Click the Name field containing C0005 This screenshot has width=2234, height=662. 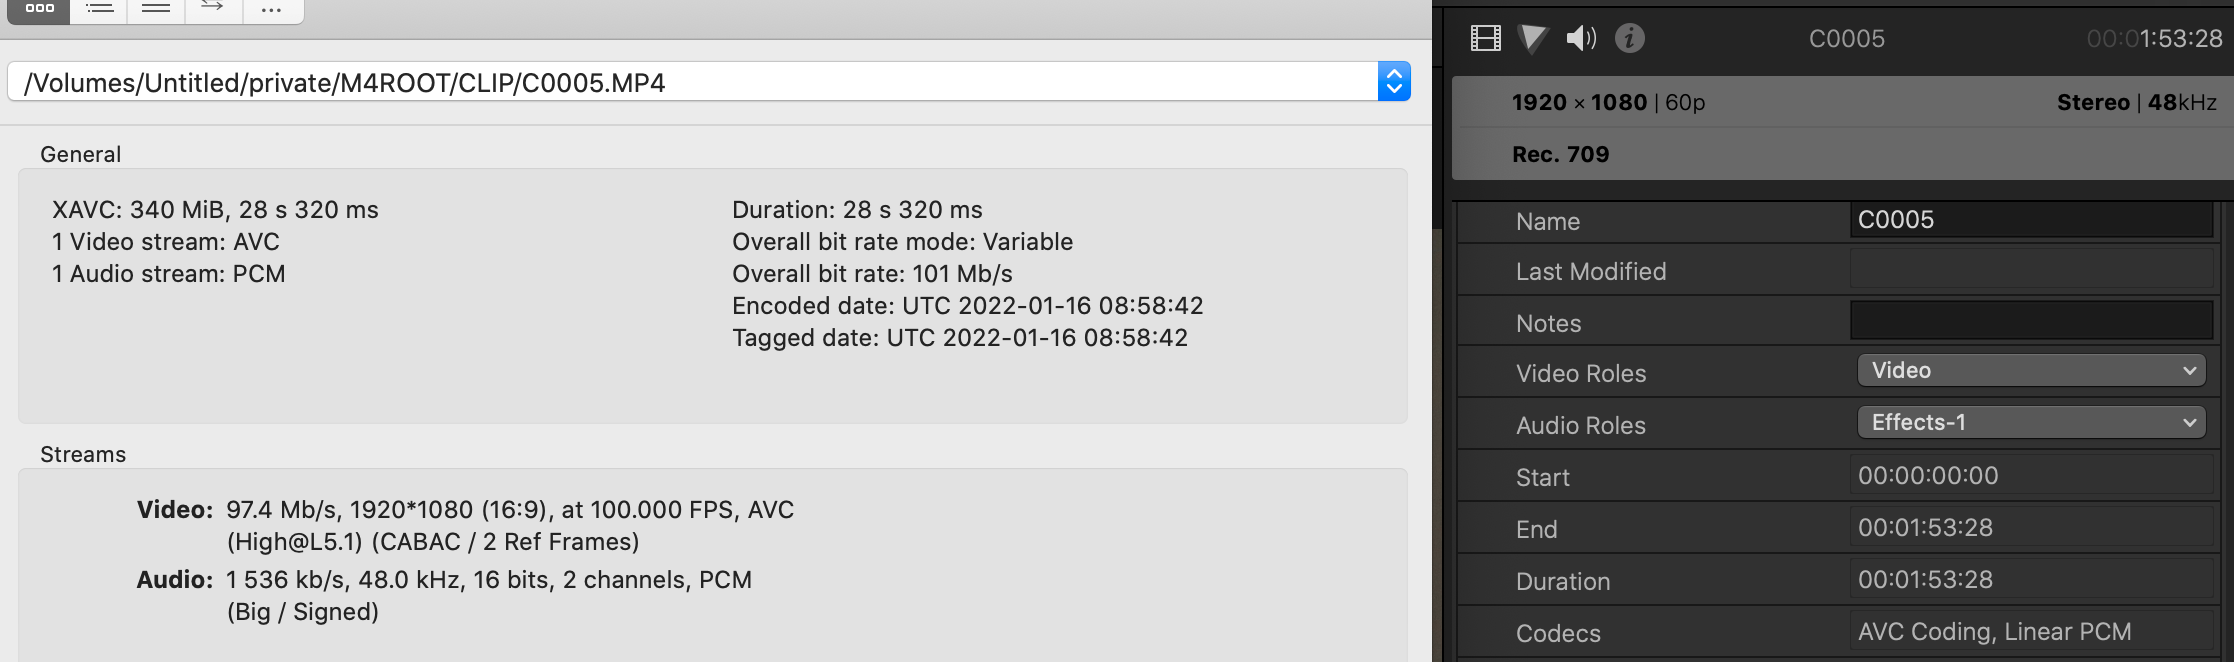2030,220
